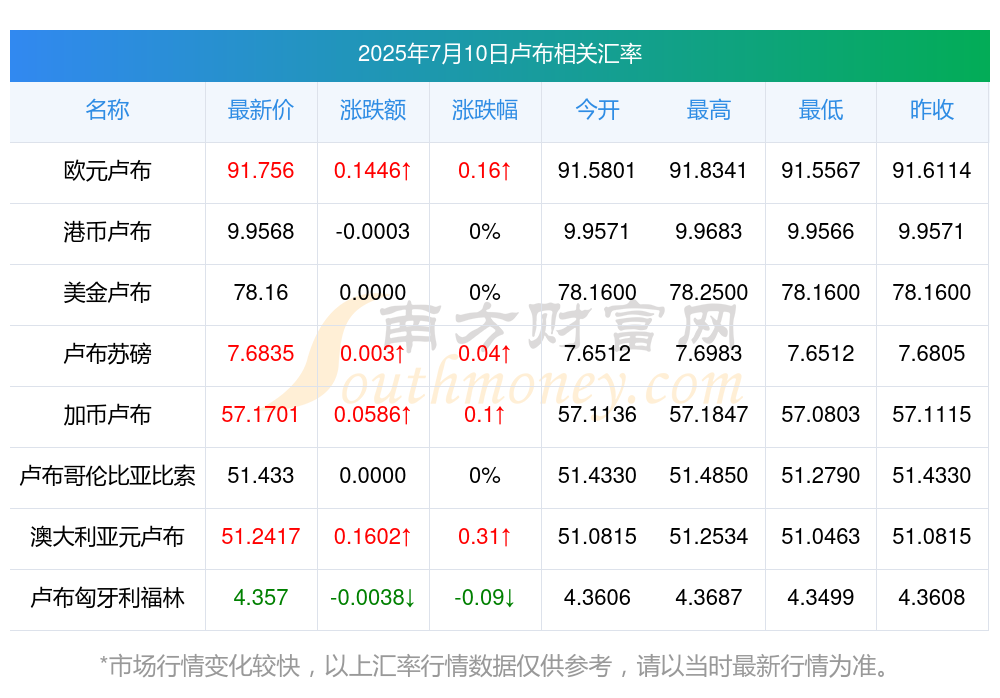Click latest price 4.357
The width and height of the screenshot is (1000, 698).
[260, 598]
